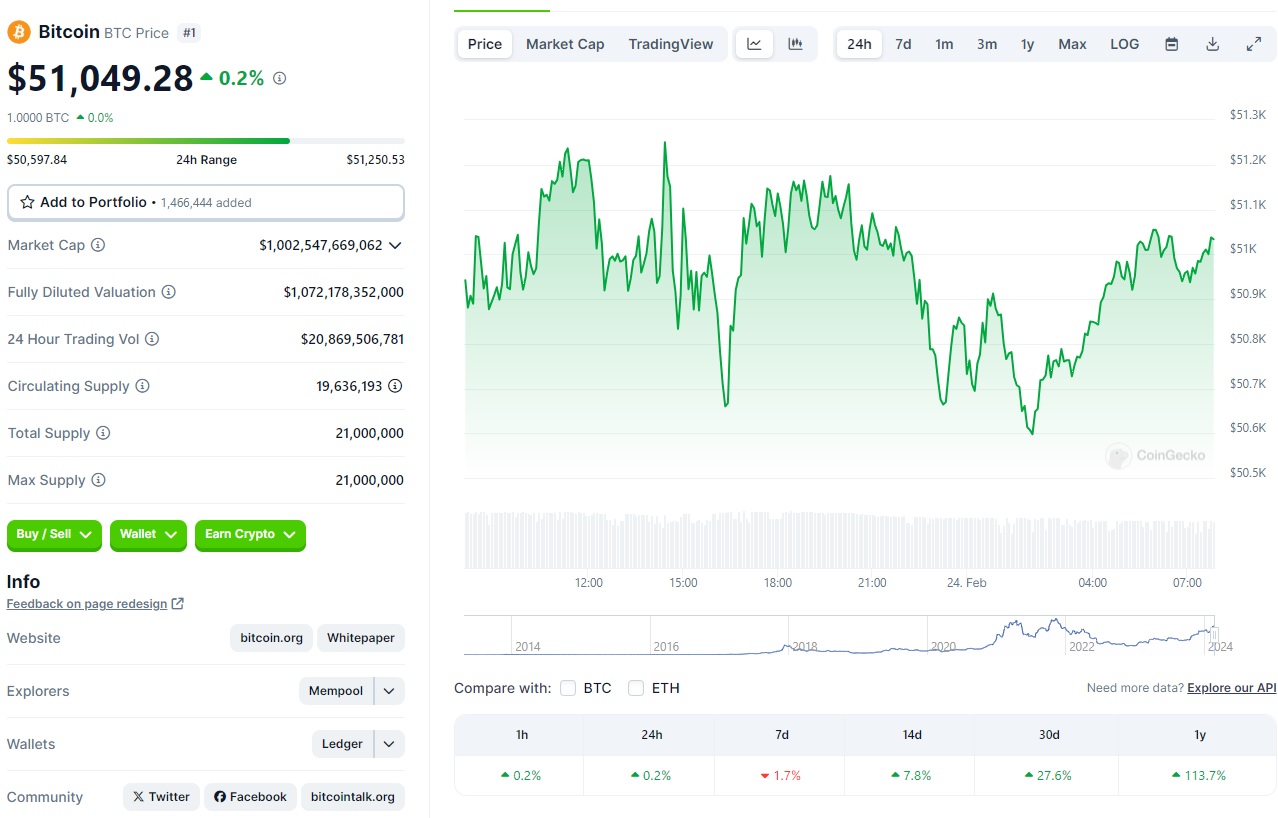Switch to candlestick chart icon

tap(795, 44)
